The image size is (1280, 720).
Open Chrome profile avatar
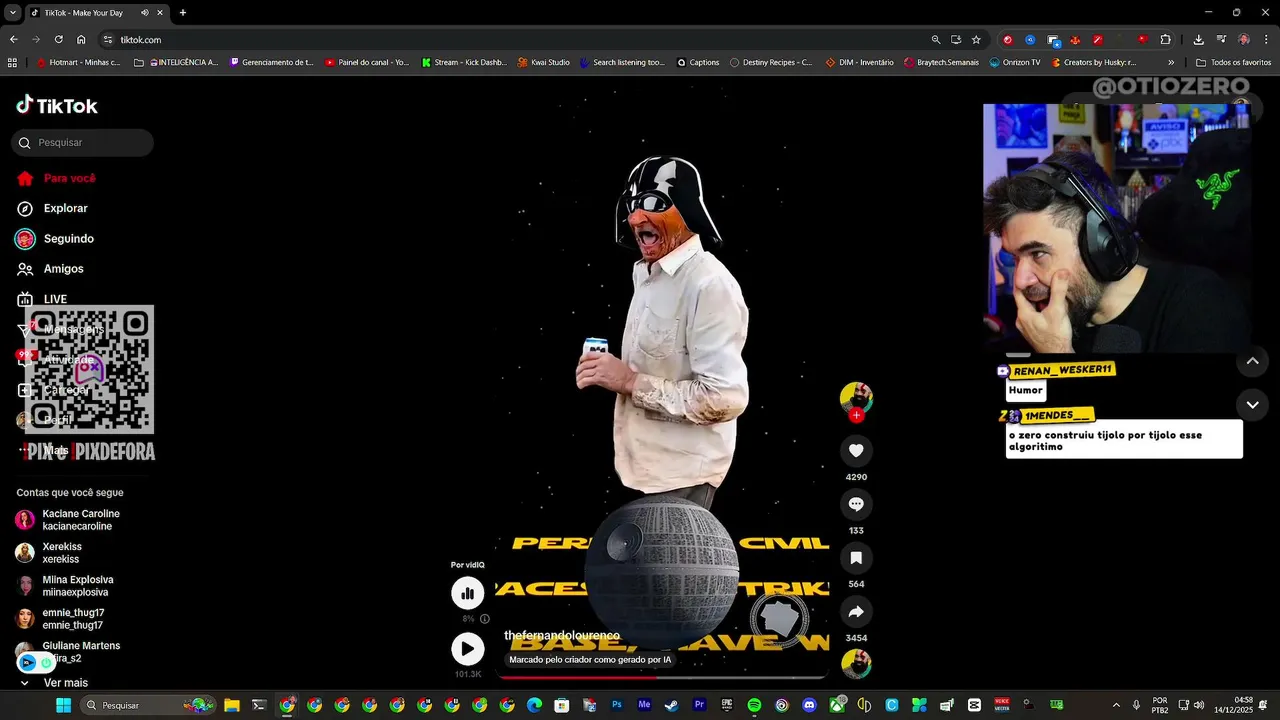[x=1244, y=40]
